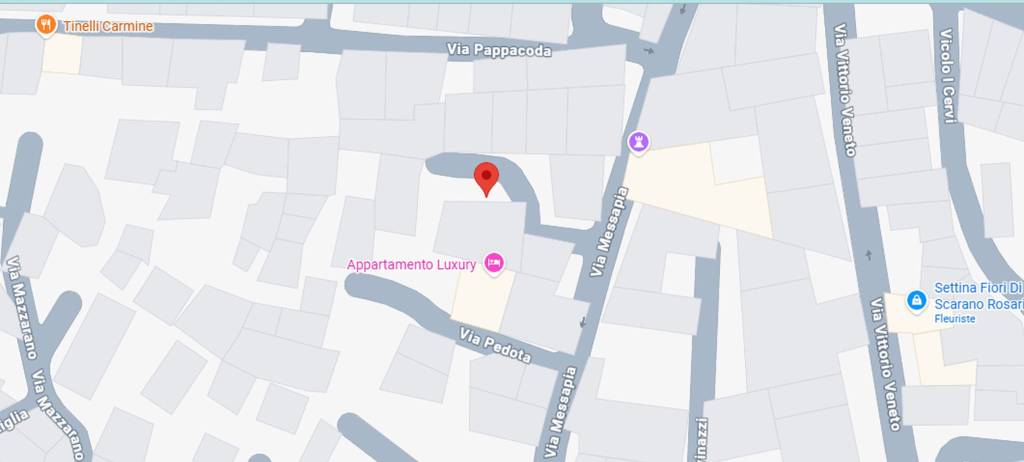The height and width of the screenshot is (462, 1024).
Task: Select the Via Pedota street label
Action: pyautogui.click(x=495, y=346)
